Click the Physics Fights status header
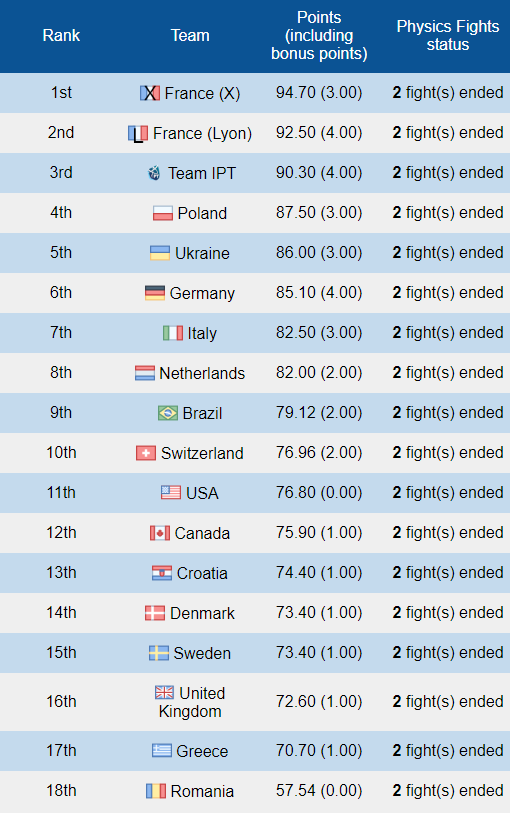This screenshot has height=813, width=510. [448, 35]
